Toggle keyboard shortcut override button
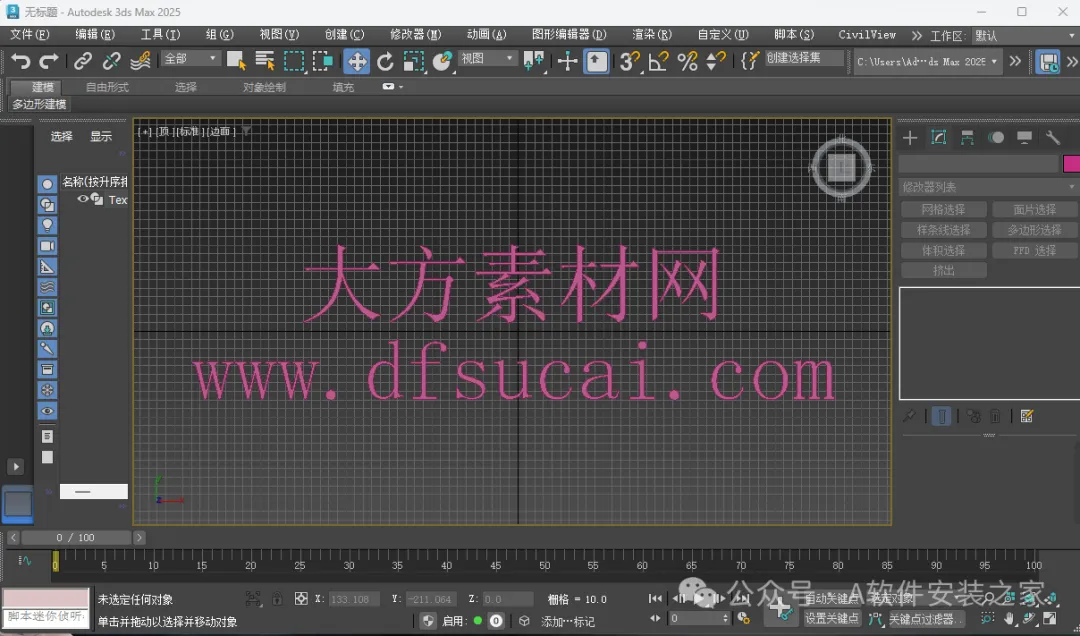Image resolution: width=1080 pixels, height=636 pixels. coord(596,61)
